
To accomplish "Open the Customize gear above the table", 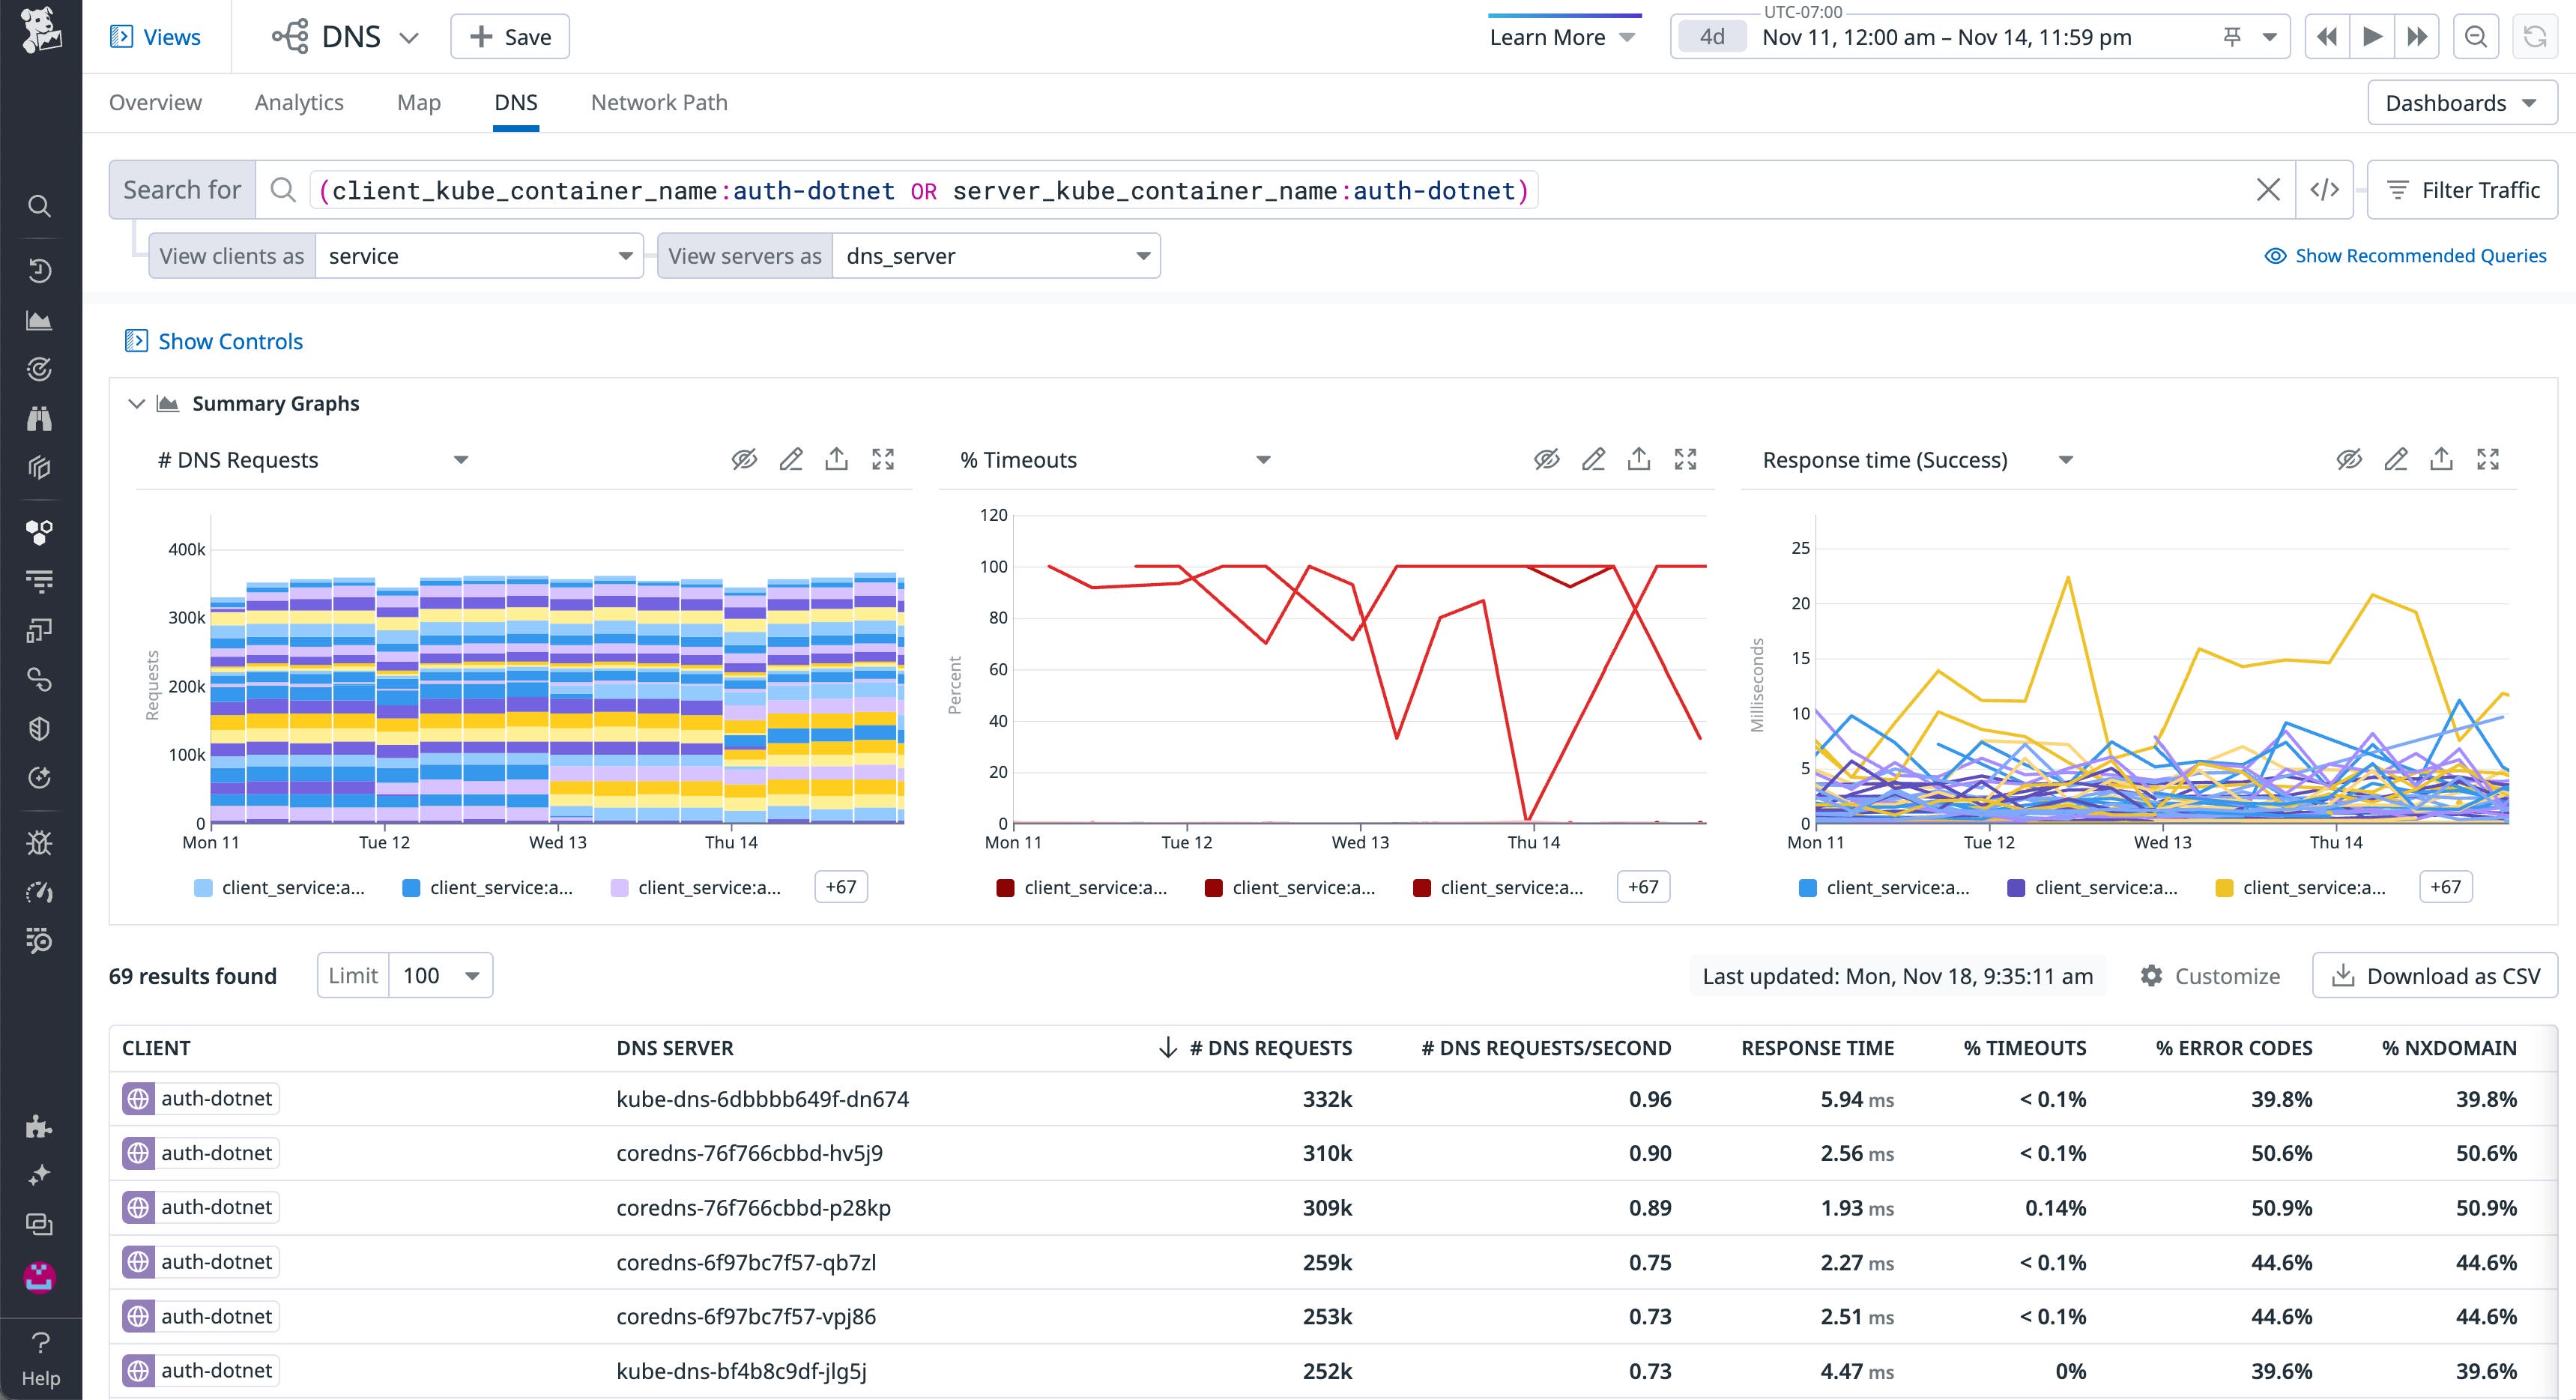I will [x=2151, y=976].
